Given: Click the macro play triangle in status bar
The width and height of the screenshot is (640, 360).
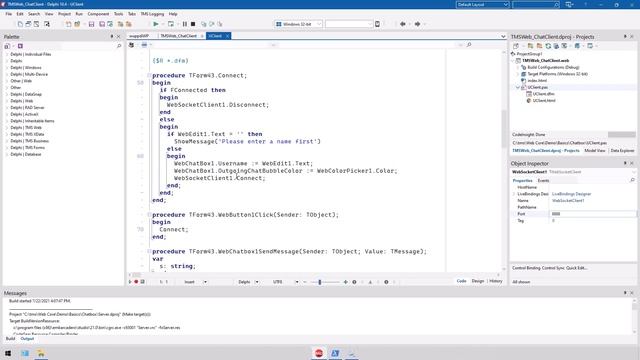Looking at the screenshot, I should [130, 282].
